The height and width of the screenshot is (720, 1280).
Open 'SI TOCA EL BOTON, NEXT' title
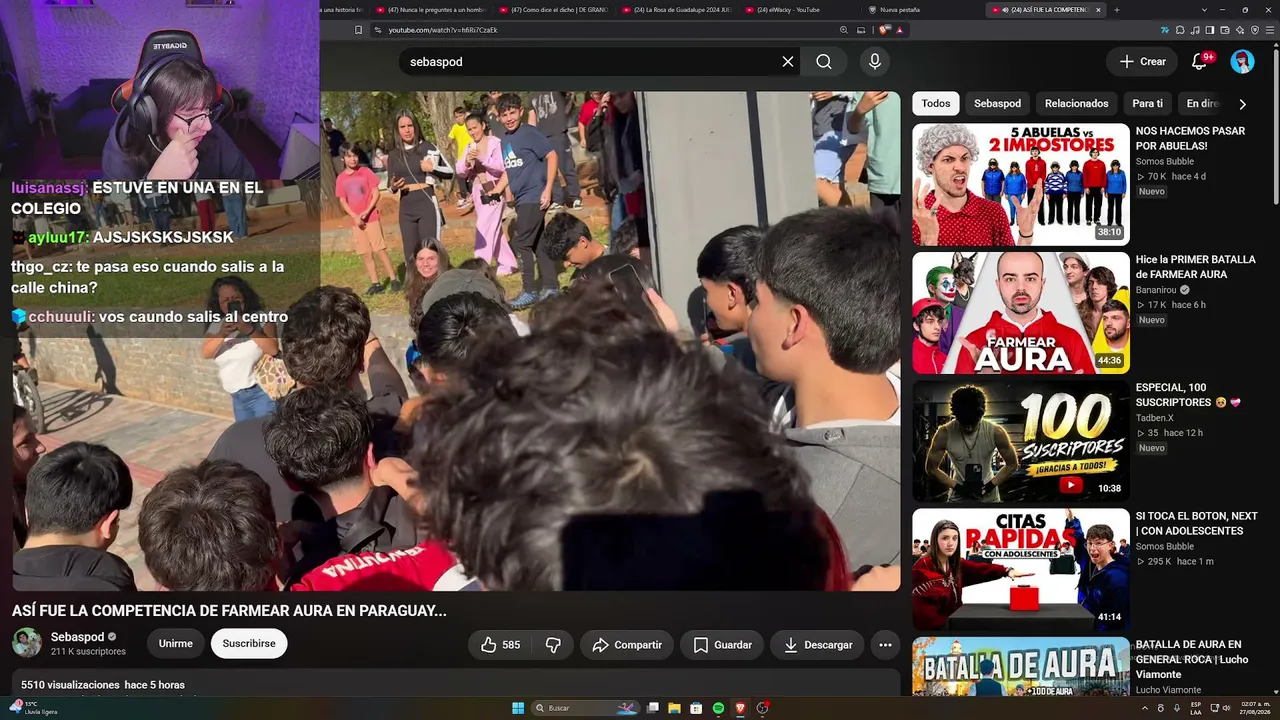(1196, 523)
